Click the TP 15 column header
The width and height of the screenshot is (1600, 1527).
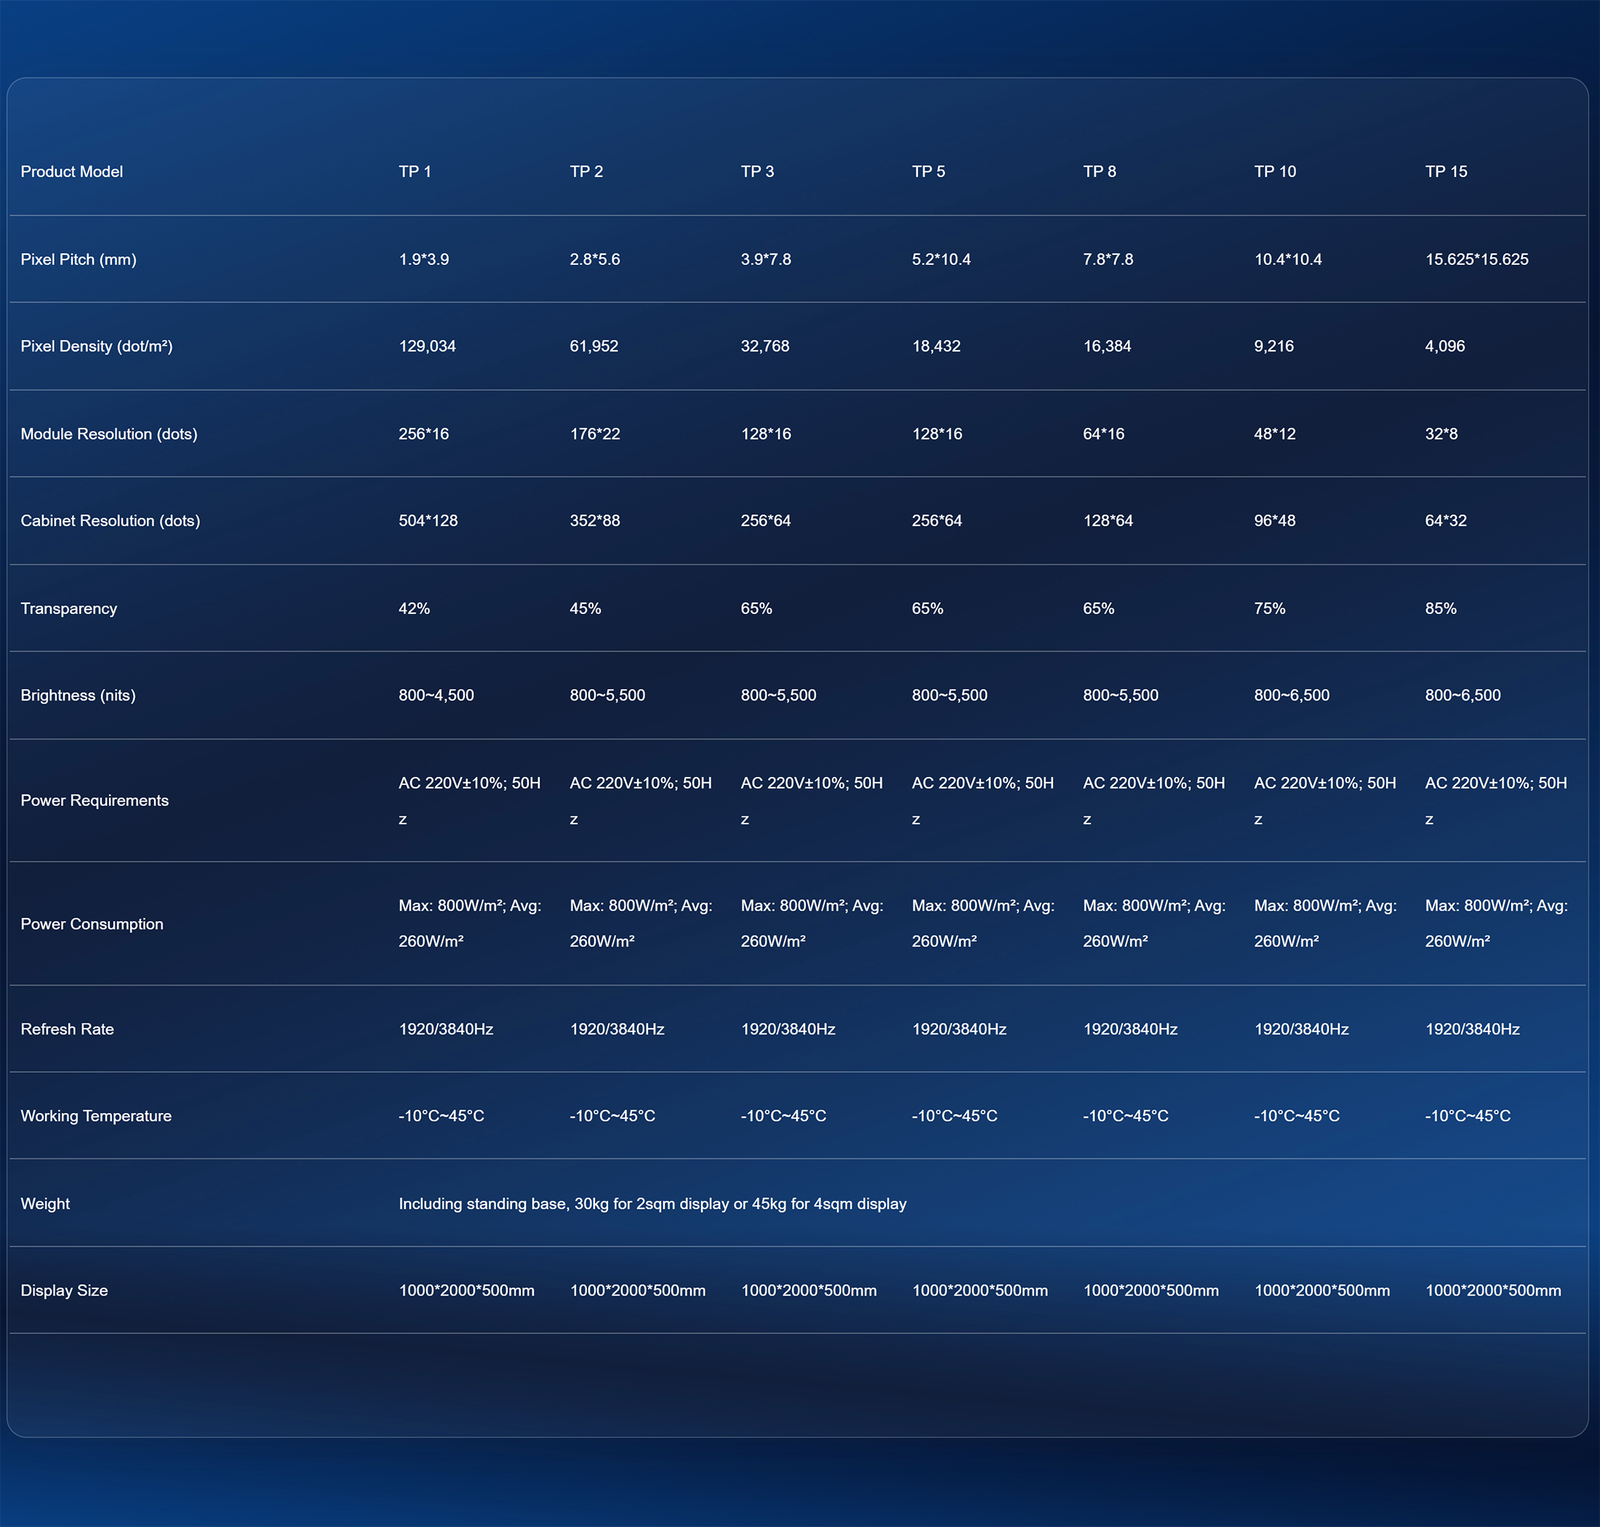[1446, 172]
